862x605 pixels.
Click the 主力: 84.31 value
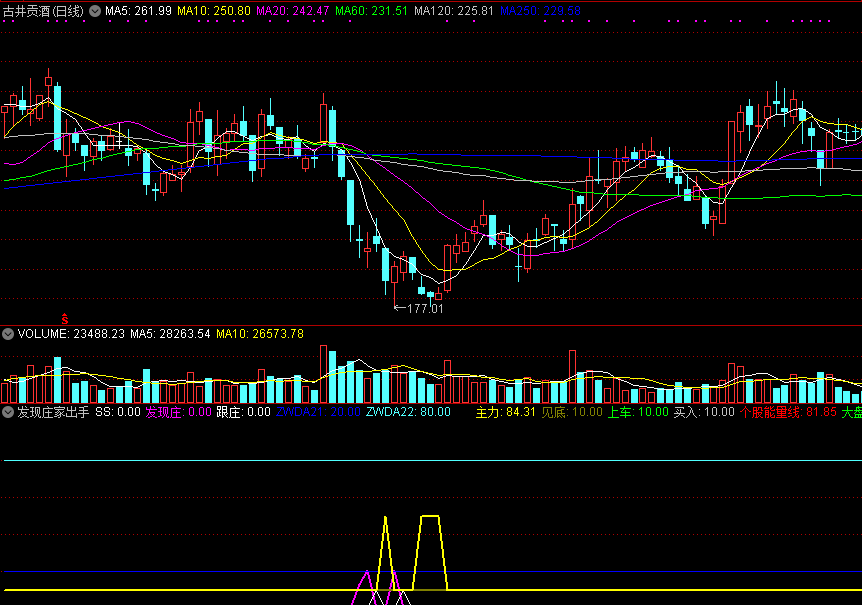click(505, 412)
